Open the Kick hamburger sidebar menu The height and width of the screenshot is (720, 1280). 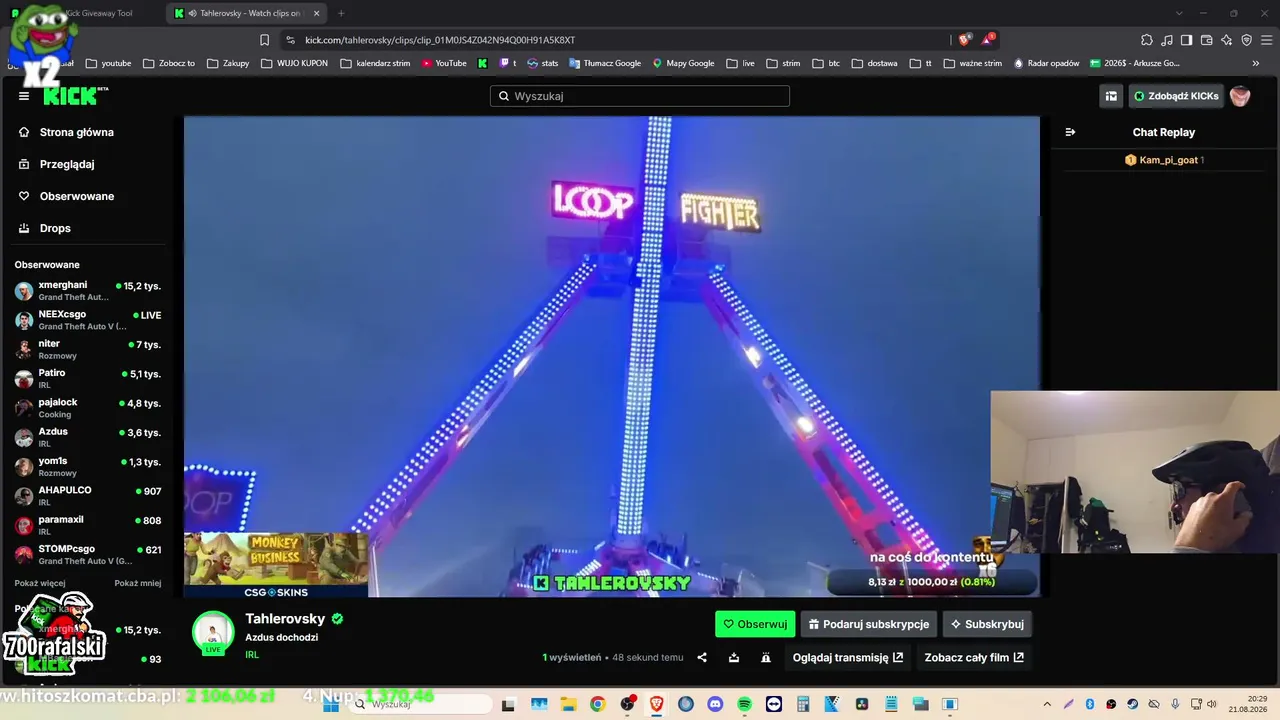(x=24, y=96)
